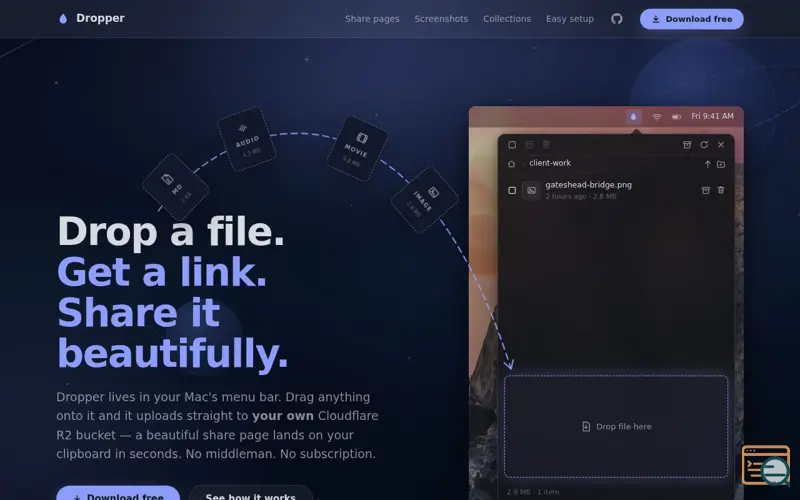Click the Download free button in the header
Viewport: 800px width, 500px height.
pyautogui.click(x=692, y=19)
